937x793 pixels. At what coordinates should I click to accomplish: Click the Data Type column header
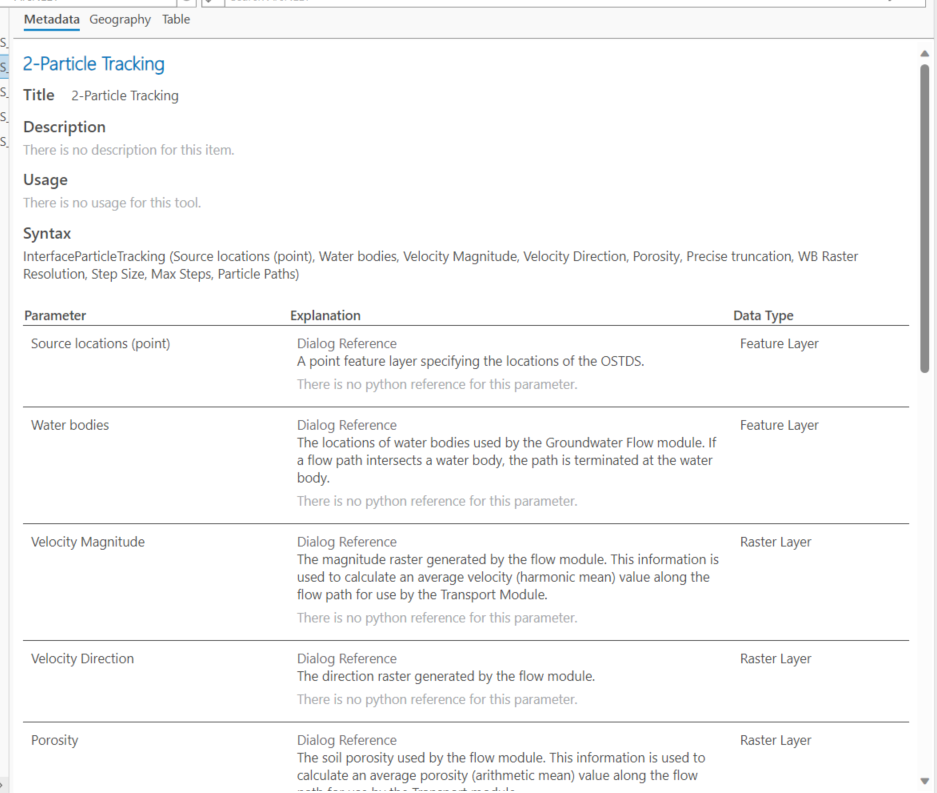(763, 316)
